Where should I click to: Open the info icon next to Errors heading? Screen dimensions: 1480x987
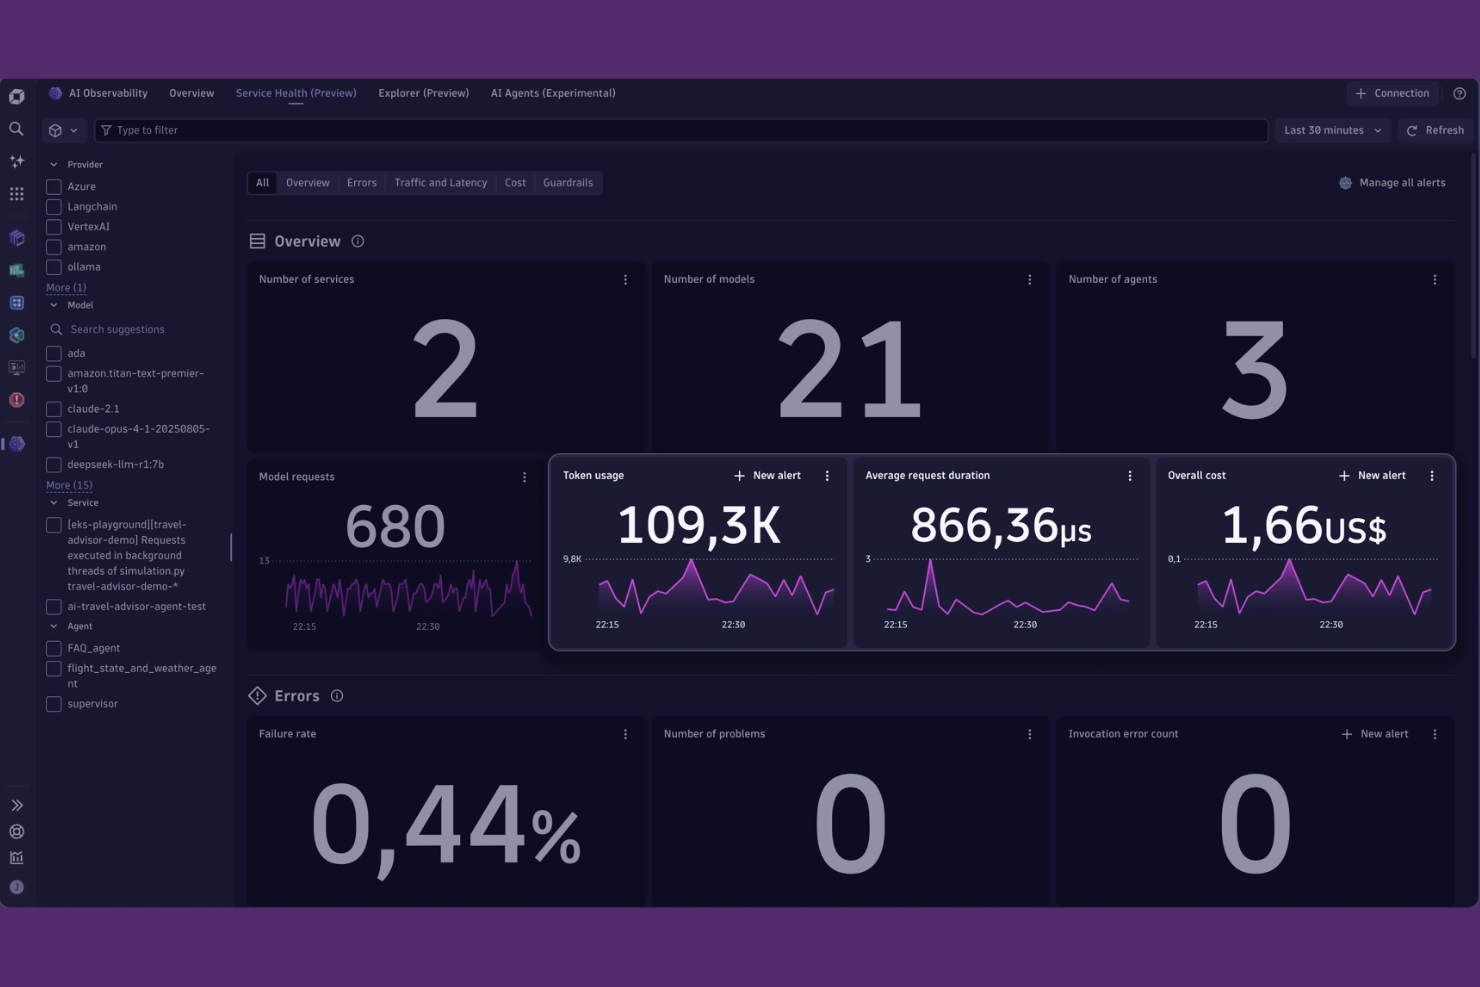click(x=337, y=696)
